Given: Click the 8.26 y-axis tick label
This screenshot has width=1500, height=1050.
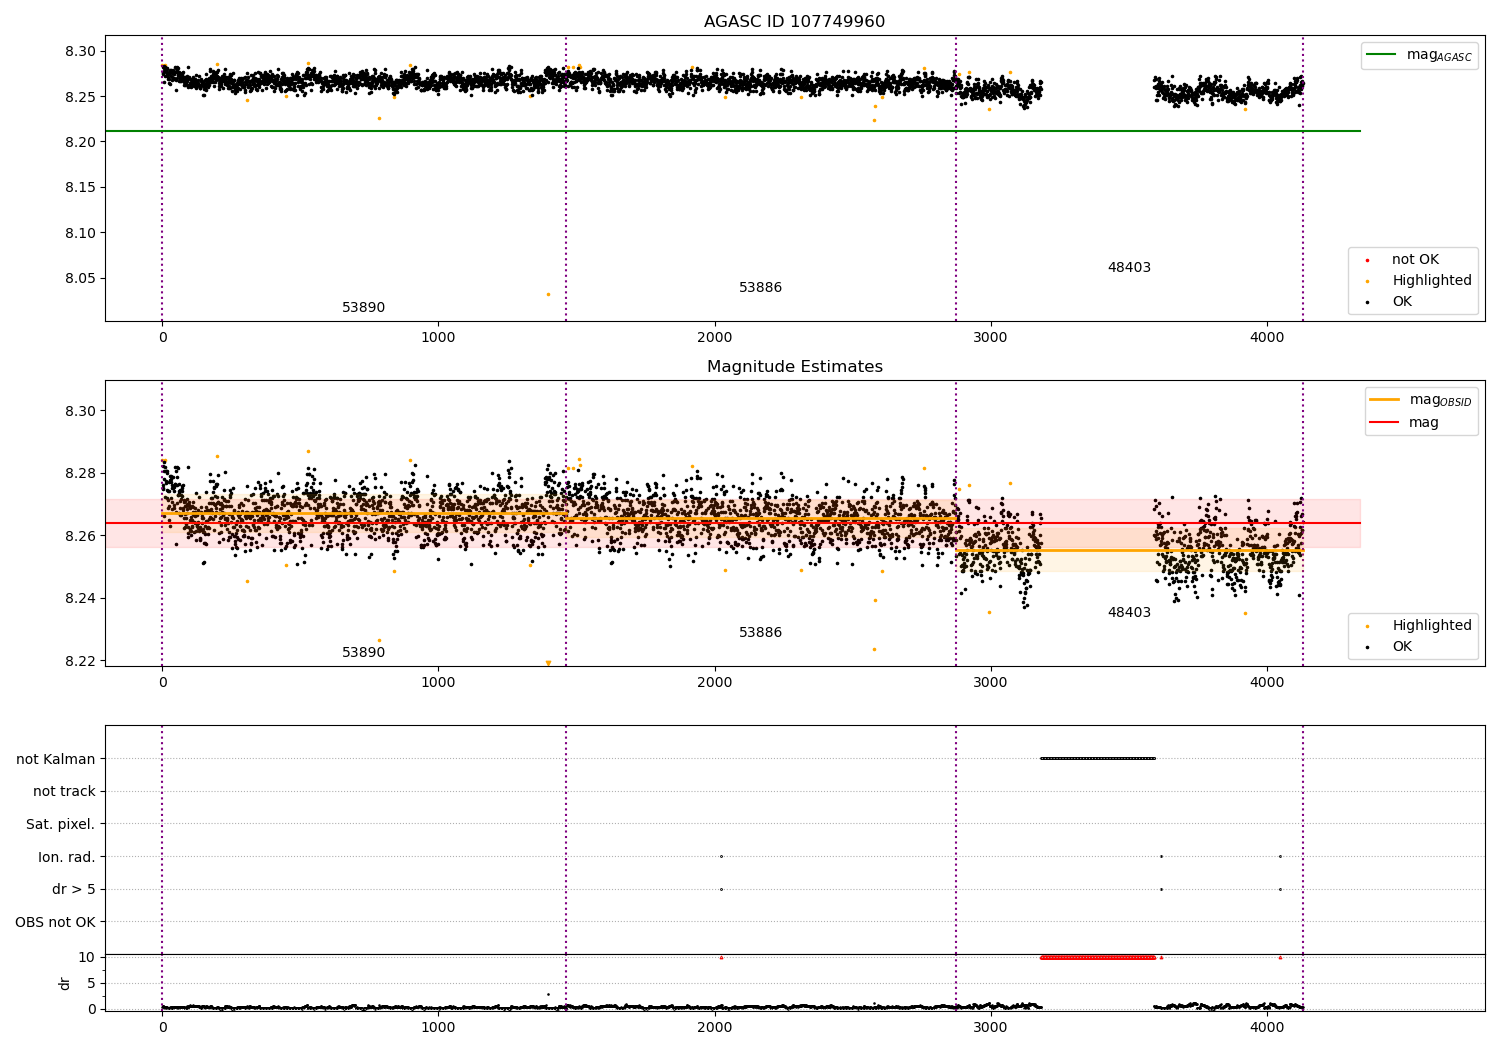Looking at the screenshot, I should (80, 536).
